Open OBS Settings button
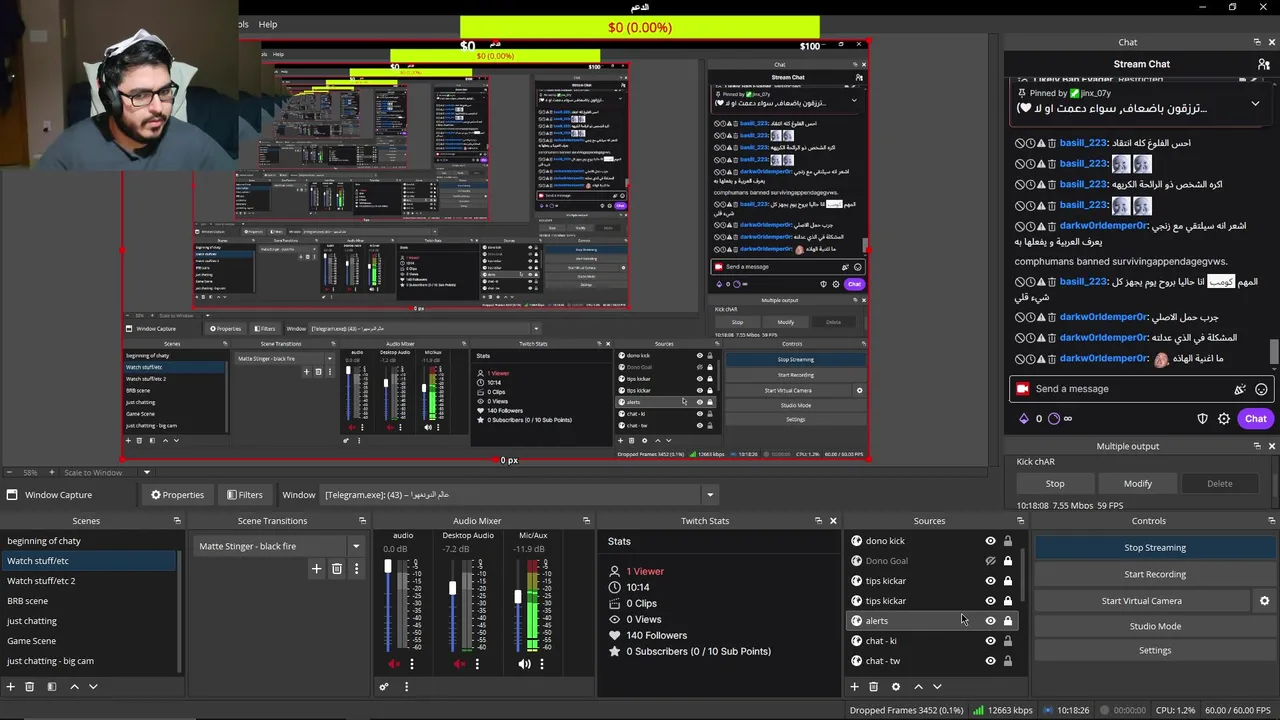1280x720 pixels. click(x=1155, y=650)
